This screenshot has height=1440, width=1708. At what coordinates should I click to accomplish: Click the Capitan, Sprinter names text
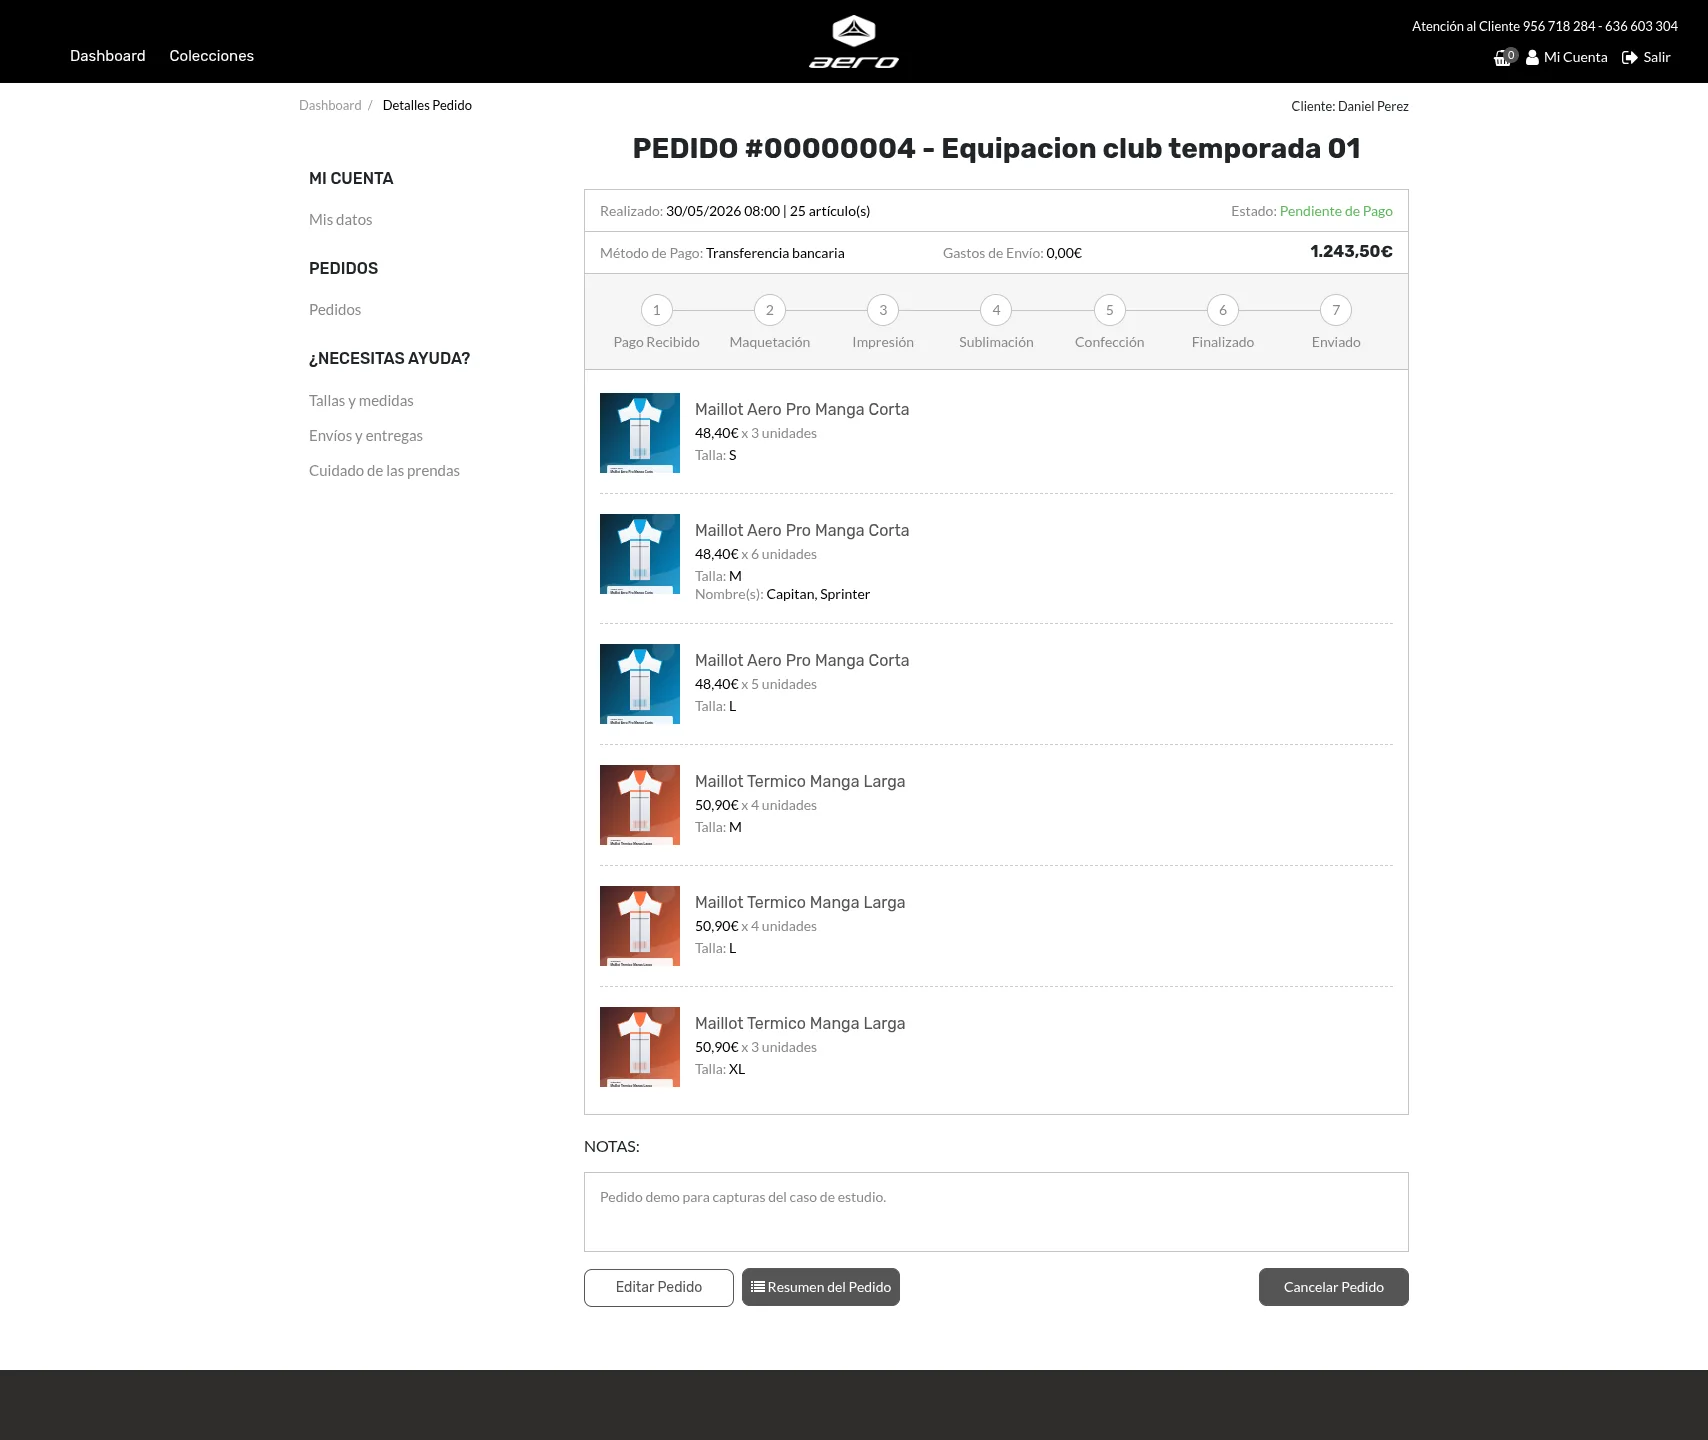pos(818,594)
